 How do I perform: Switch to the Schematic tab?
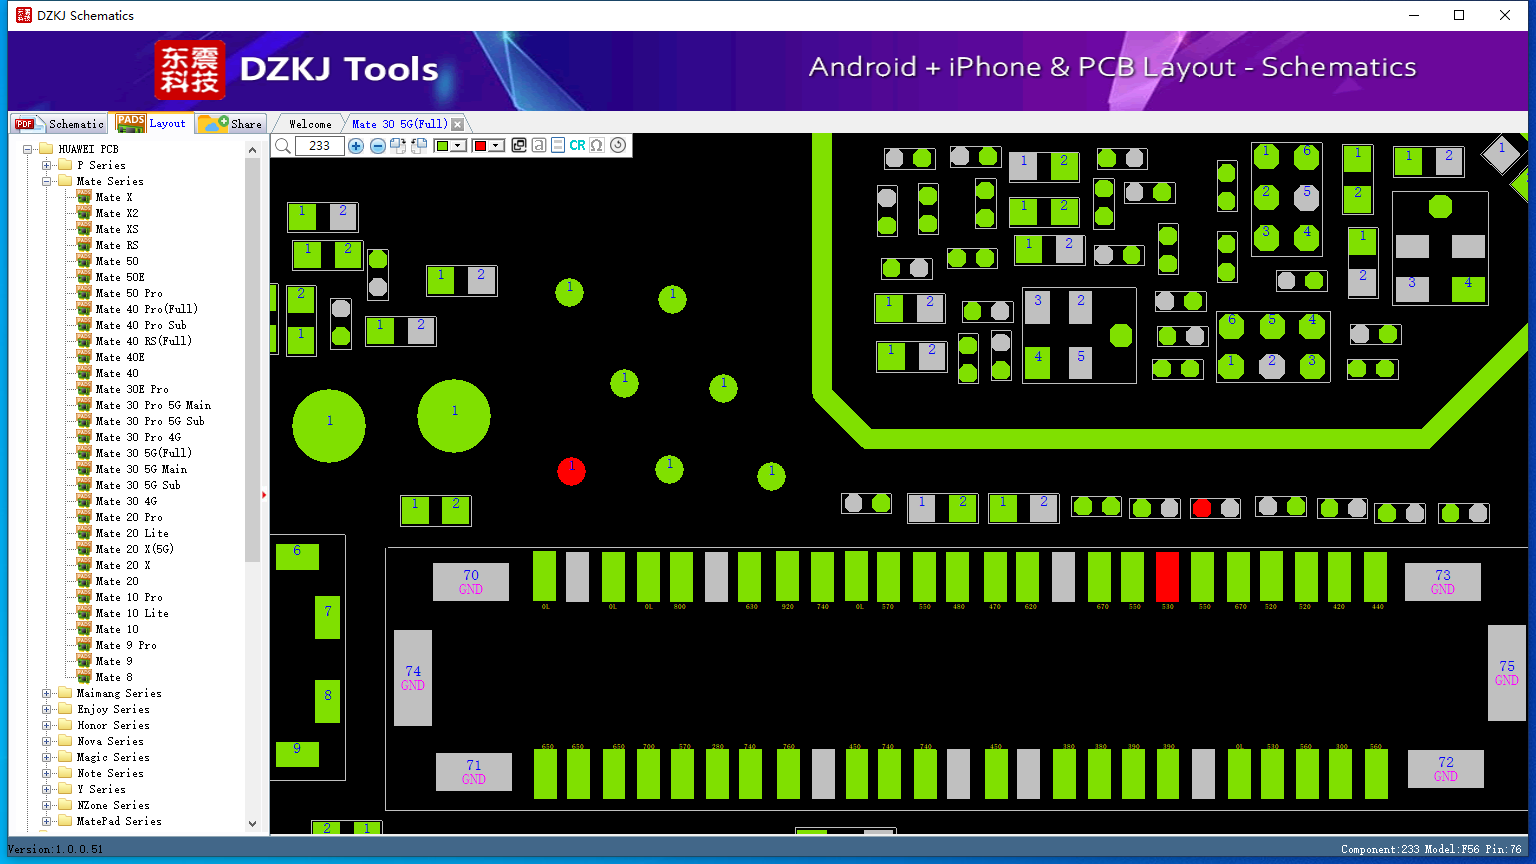(59, 123)
